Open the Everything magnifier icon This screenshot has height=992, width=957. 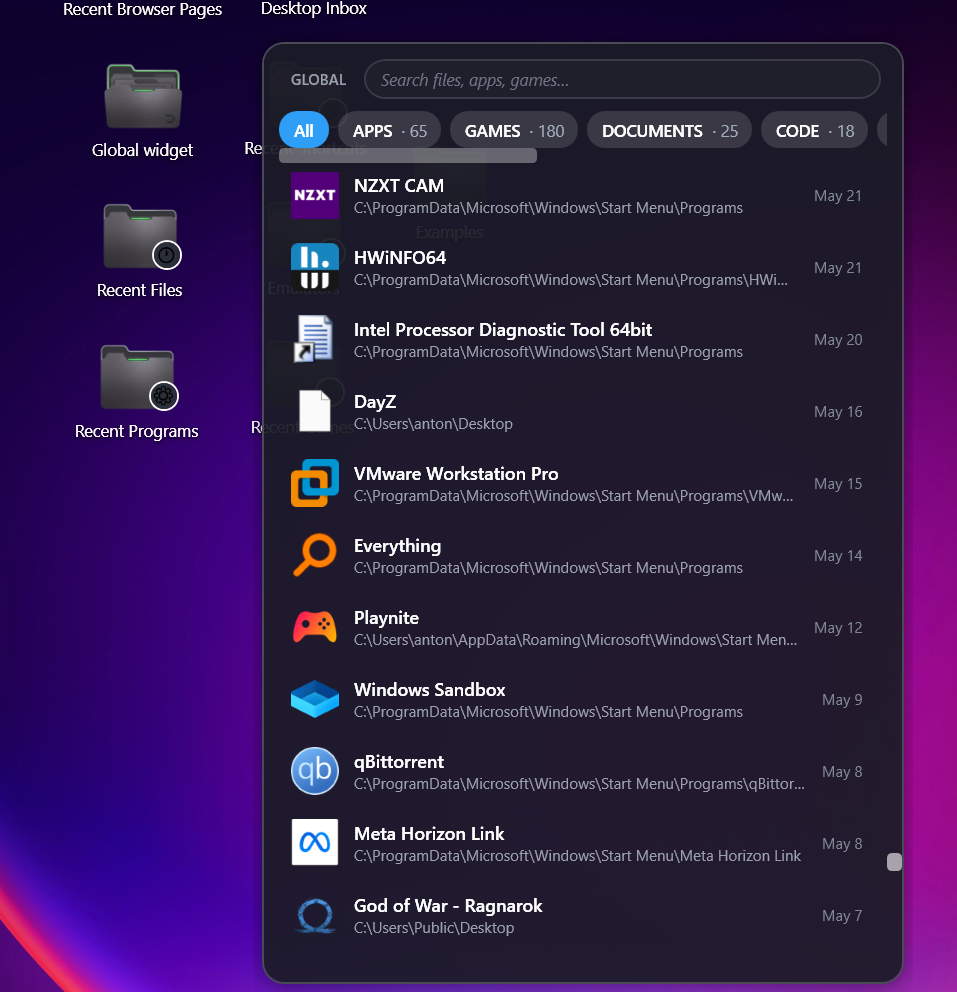(314, 555)
